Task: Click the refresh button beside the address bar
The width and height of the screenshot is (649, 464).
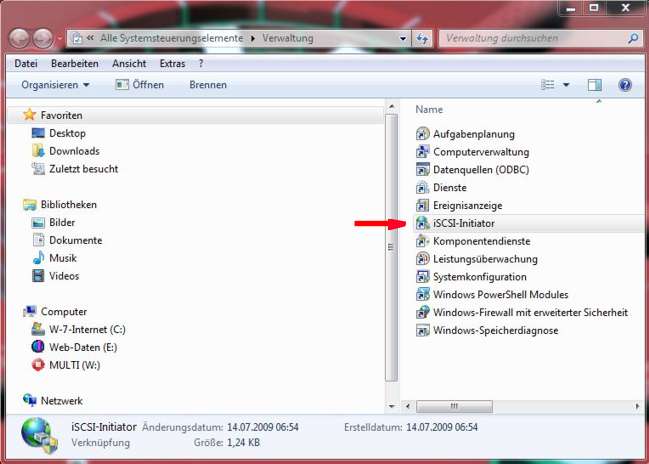Action: click(x=422, y=38)
